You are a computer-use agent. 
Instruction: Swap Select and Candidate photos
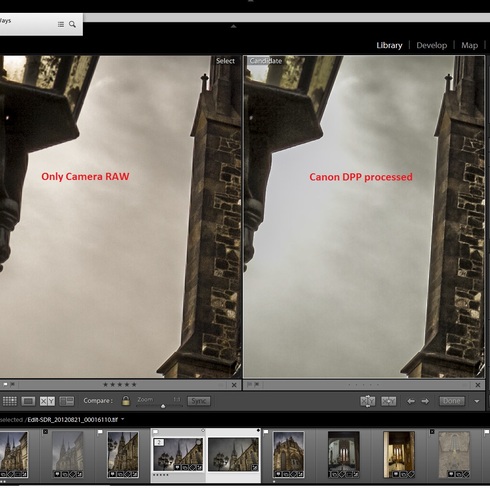(368, 401)
